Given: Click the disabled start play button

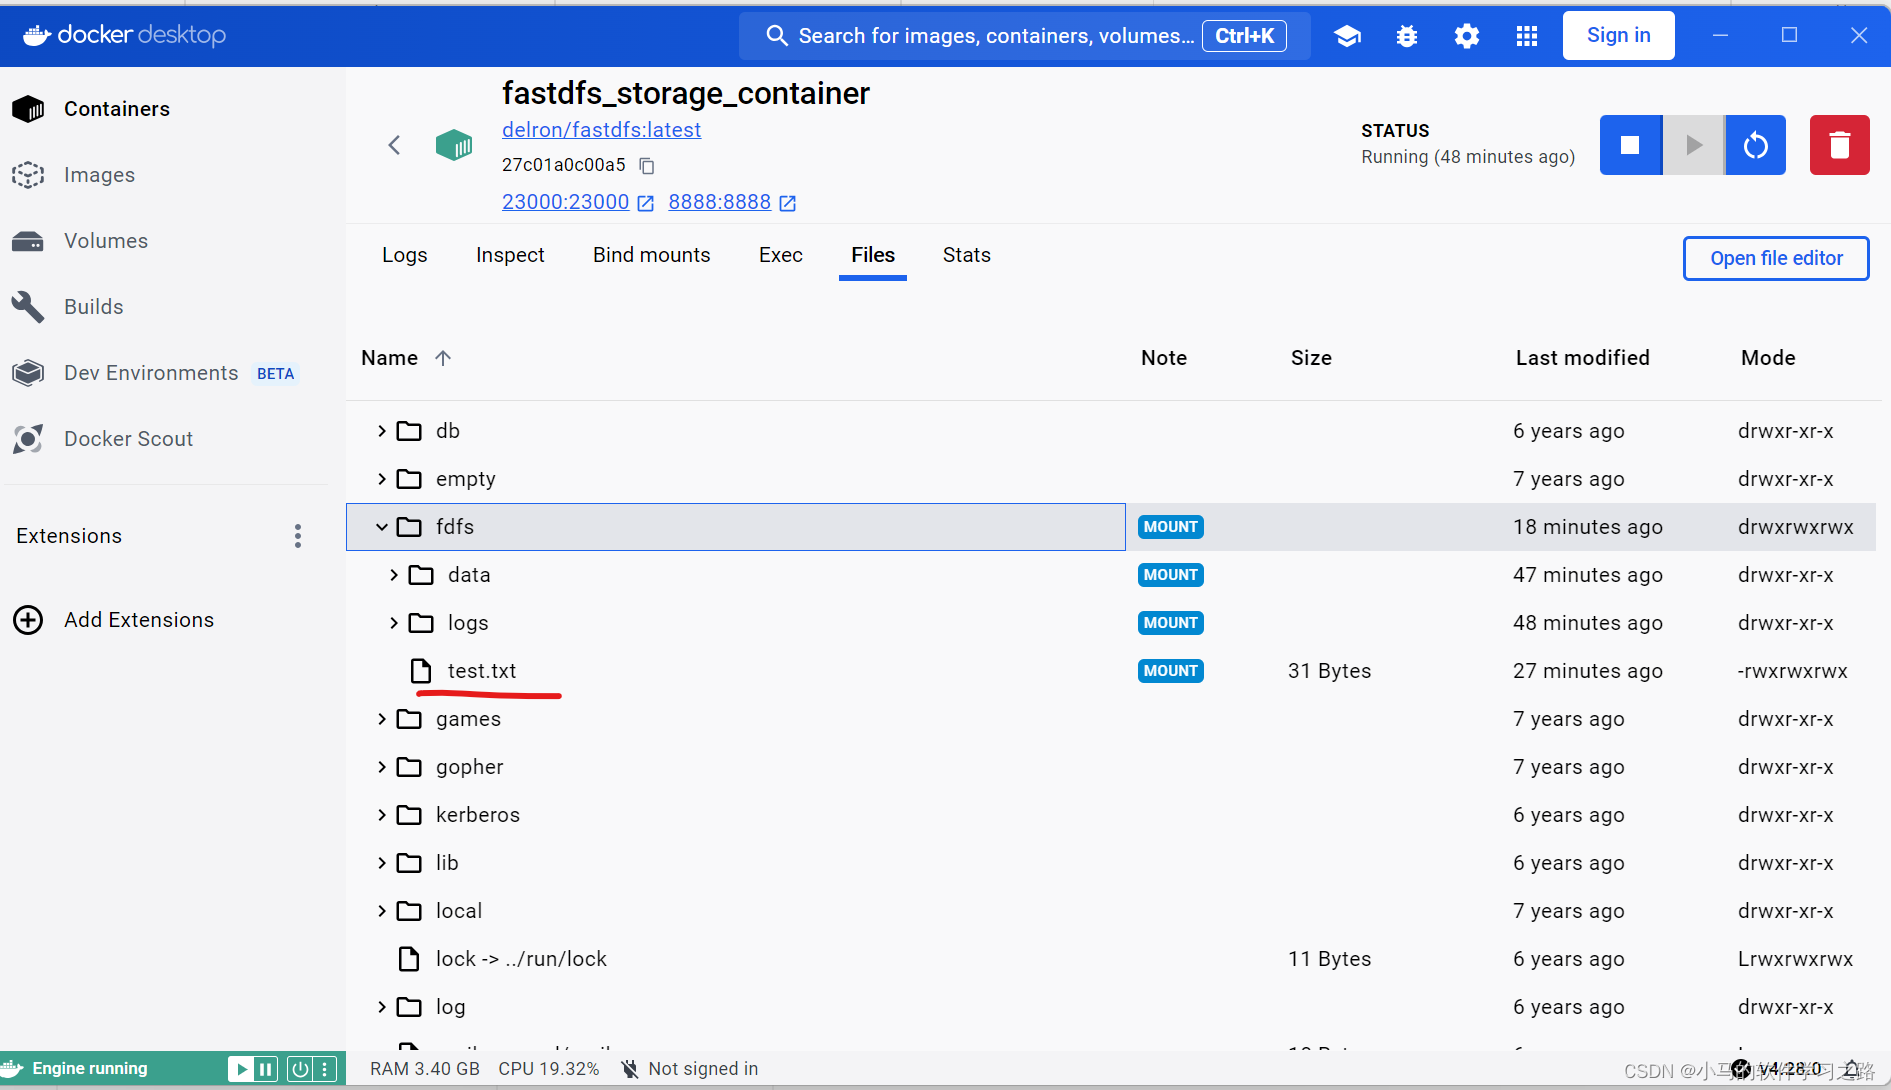Looking at the screenshot, I should coord(1693,145).
